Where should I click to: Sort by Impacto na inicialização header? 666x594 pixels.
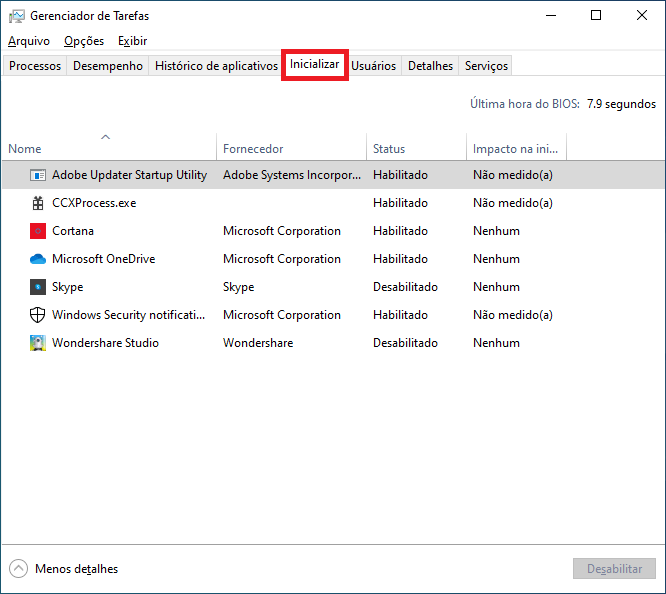click(516, 147)
